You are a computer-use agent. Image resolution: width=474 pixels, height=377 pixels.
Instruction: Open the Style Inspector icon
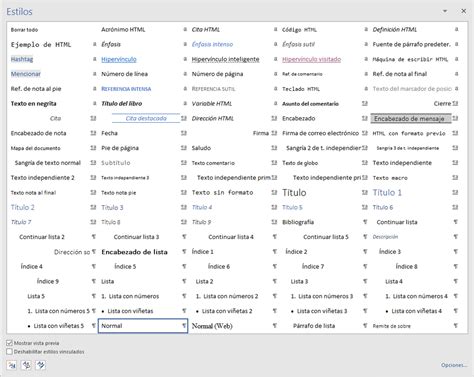tap(26, 365)
